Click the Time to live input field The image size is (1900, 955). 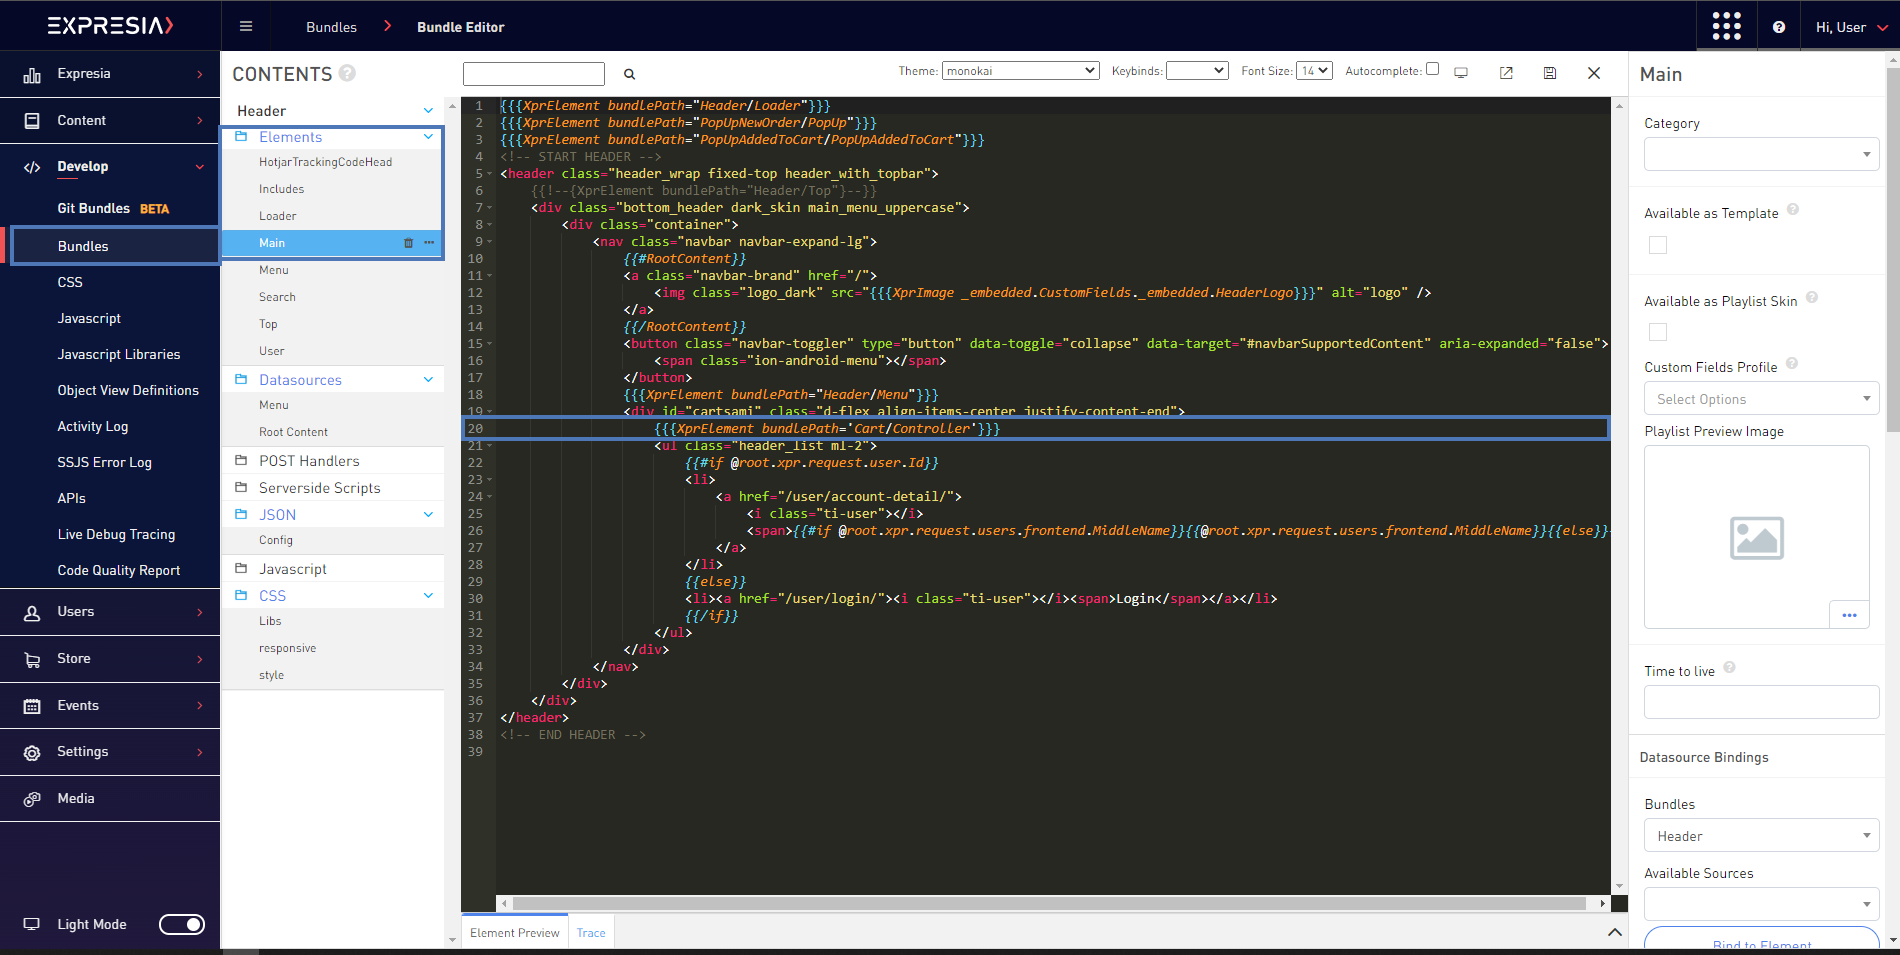pos(1761,702)
